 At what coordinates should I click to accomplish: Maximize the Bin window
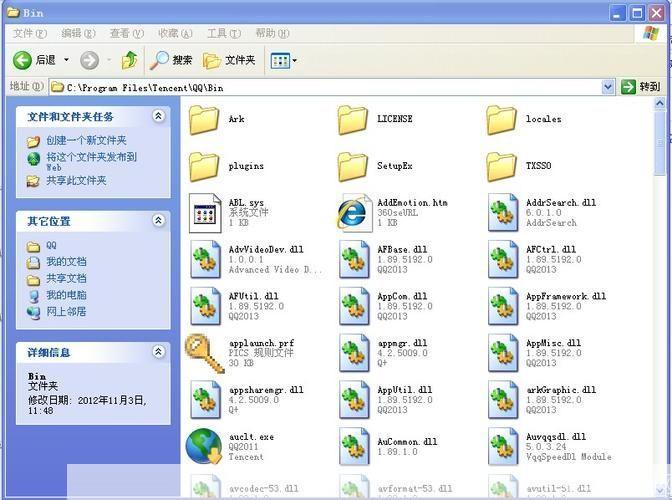[x=637, y=13]
